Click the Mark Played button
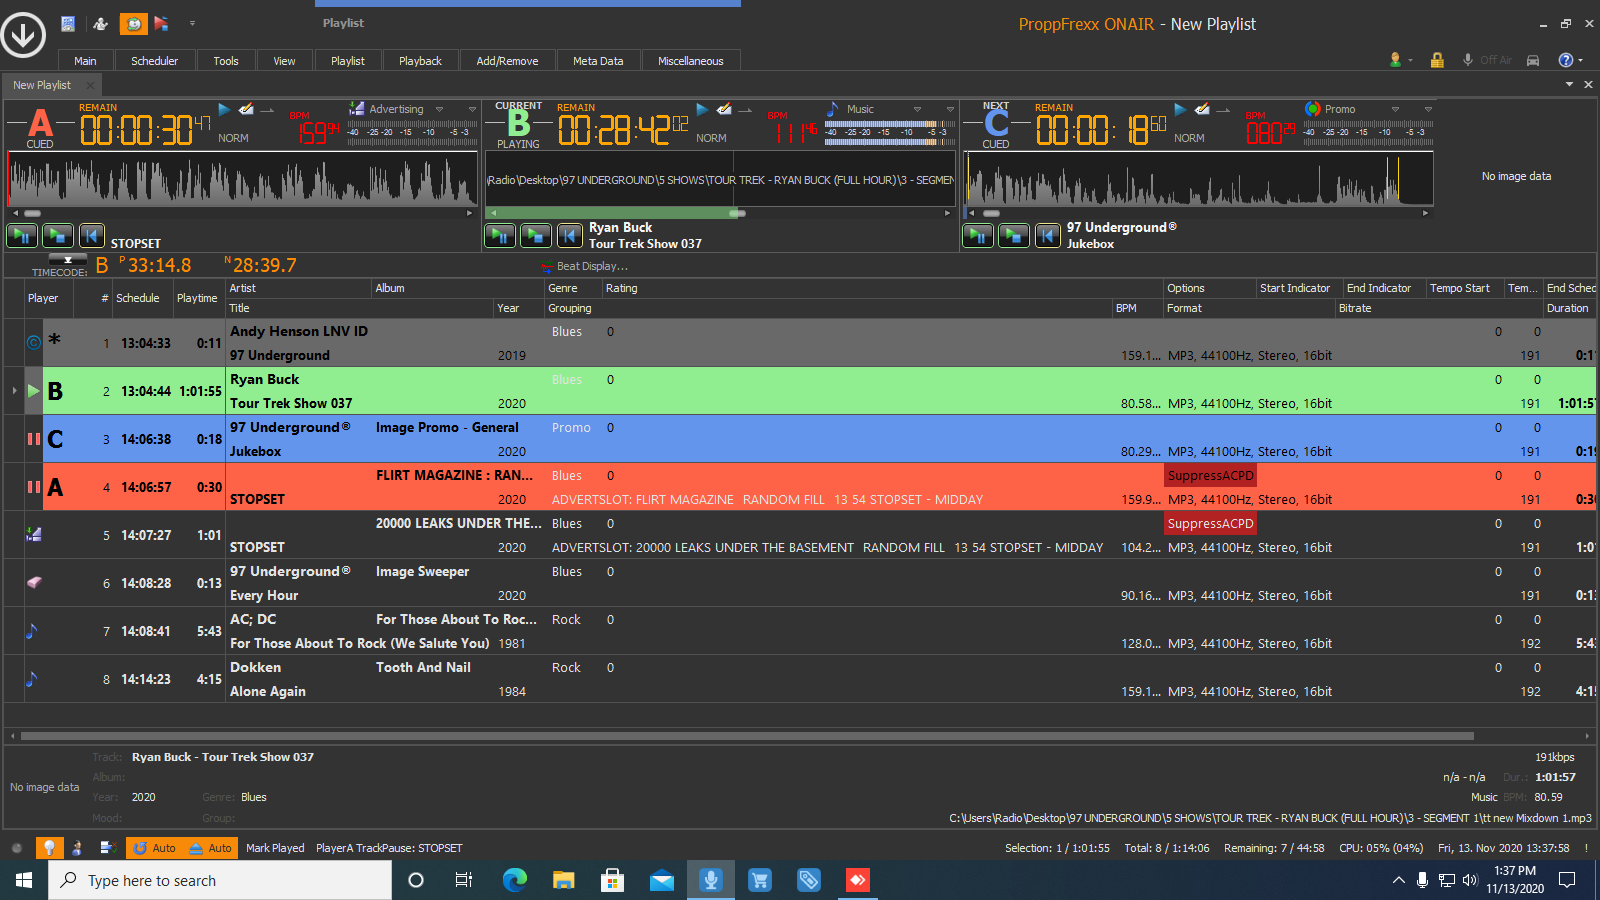The width and height of the screenshot is (1600, 900). 275,848
